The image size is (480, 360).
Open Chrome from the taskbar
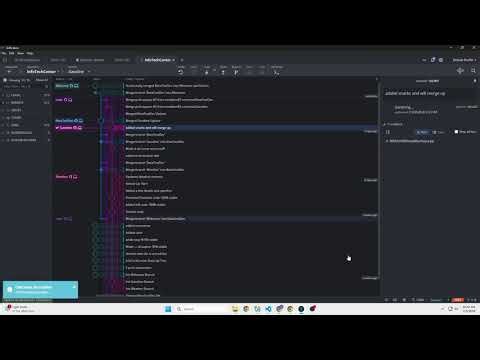click(246, 309)
